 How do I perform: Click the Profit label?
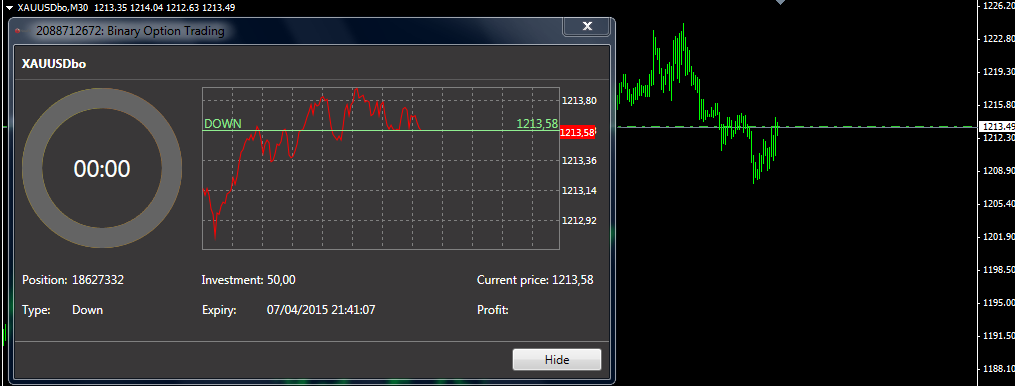pyautogui.click(x=493, y=310)
